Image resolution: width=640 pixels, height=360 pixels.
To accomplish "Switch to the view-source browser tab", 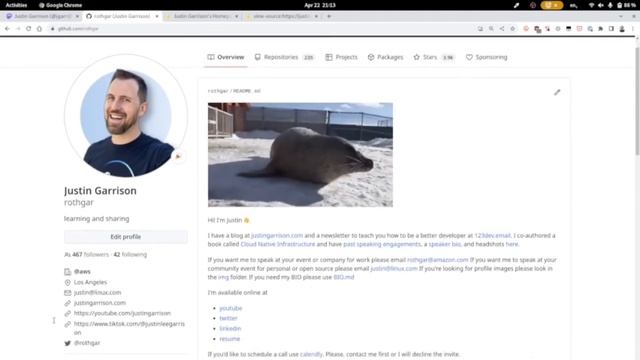I will pyautogui.click(x=282, y=16).
